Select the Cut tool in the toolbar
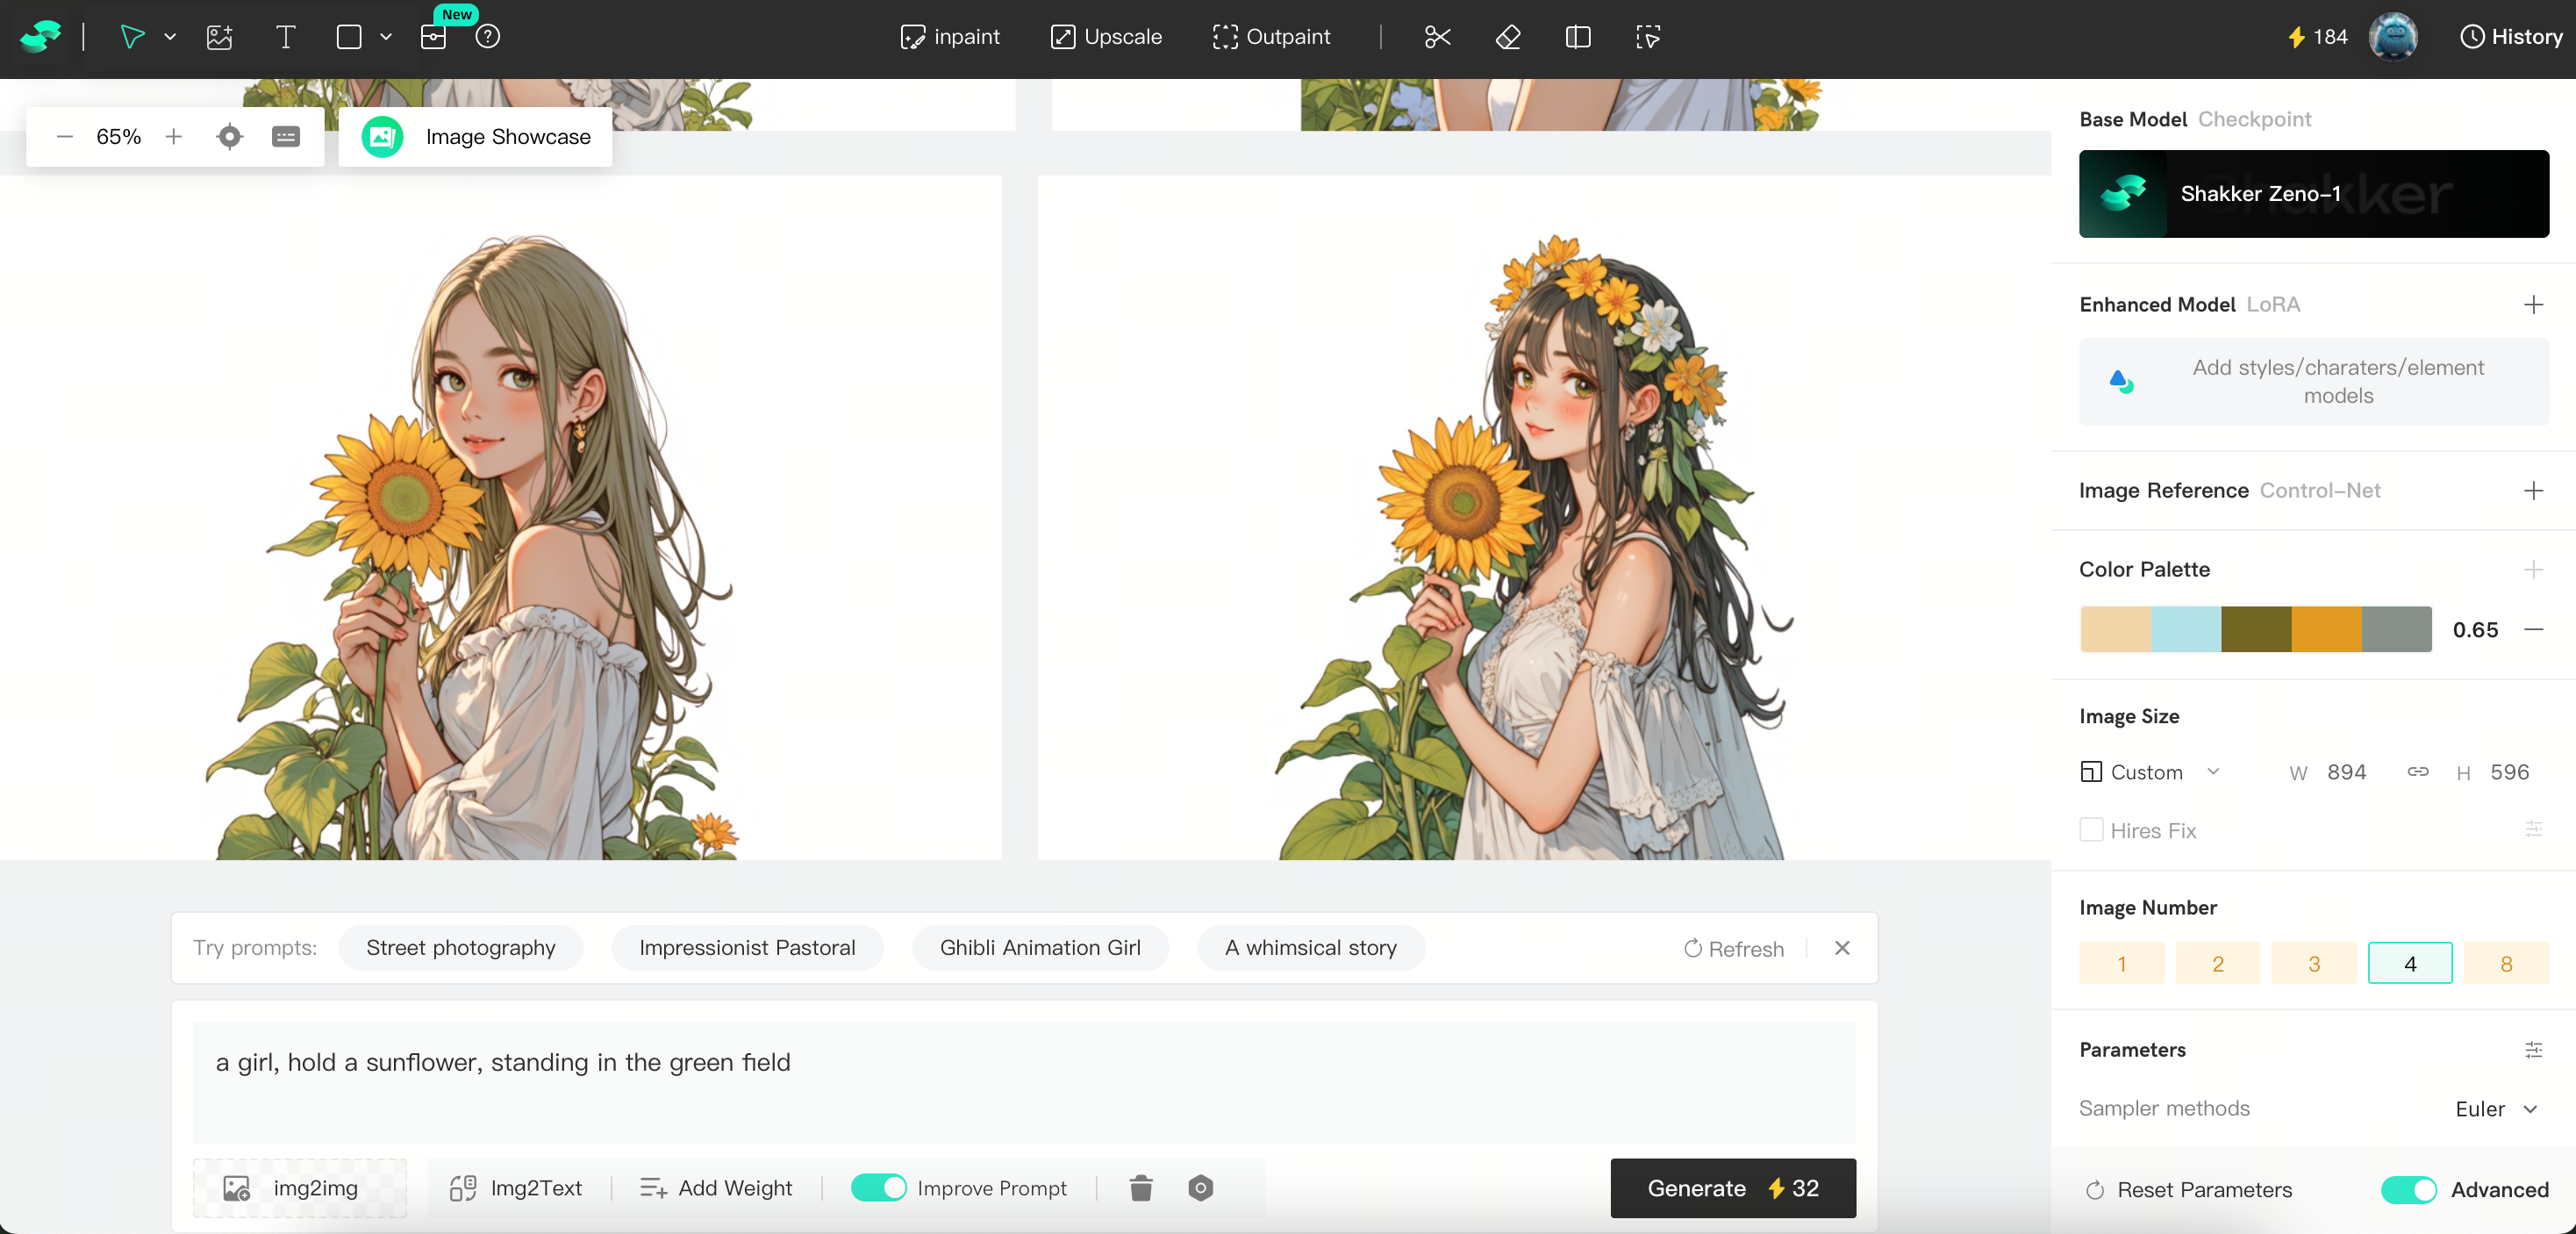 1437,37
